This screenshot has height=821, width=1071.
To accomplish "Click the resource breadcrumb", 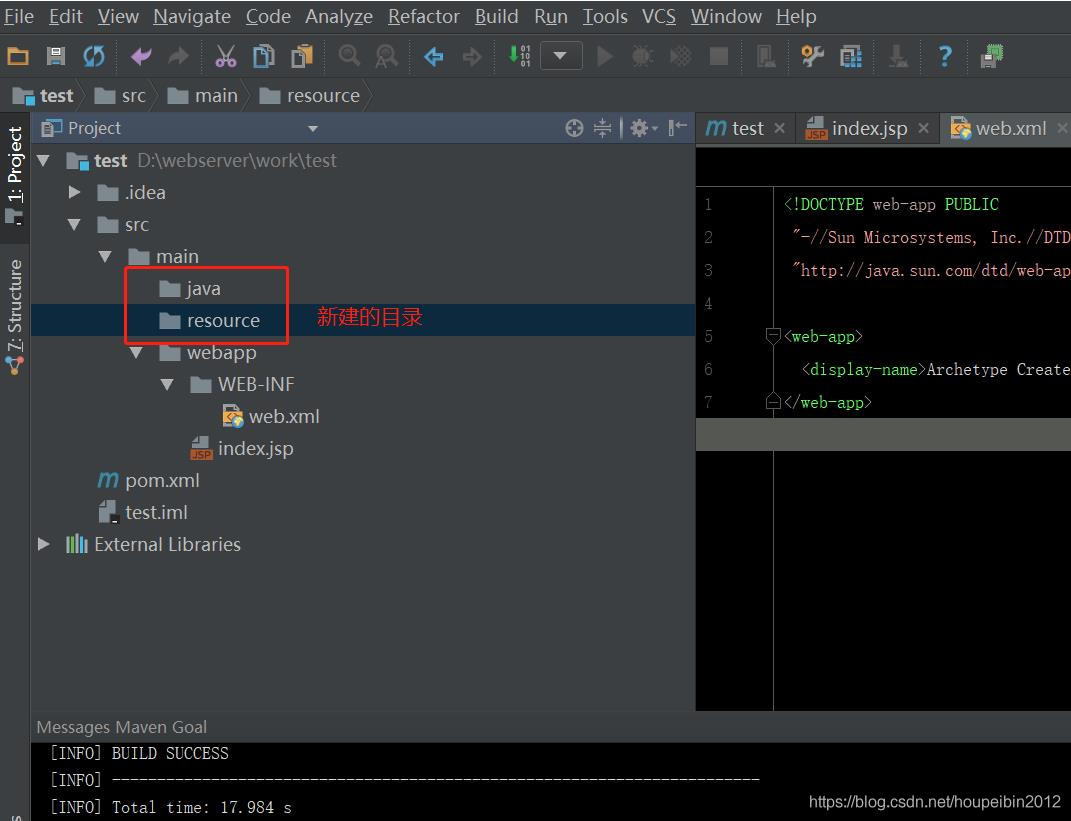I will [x=310, y=96].
